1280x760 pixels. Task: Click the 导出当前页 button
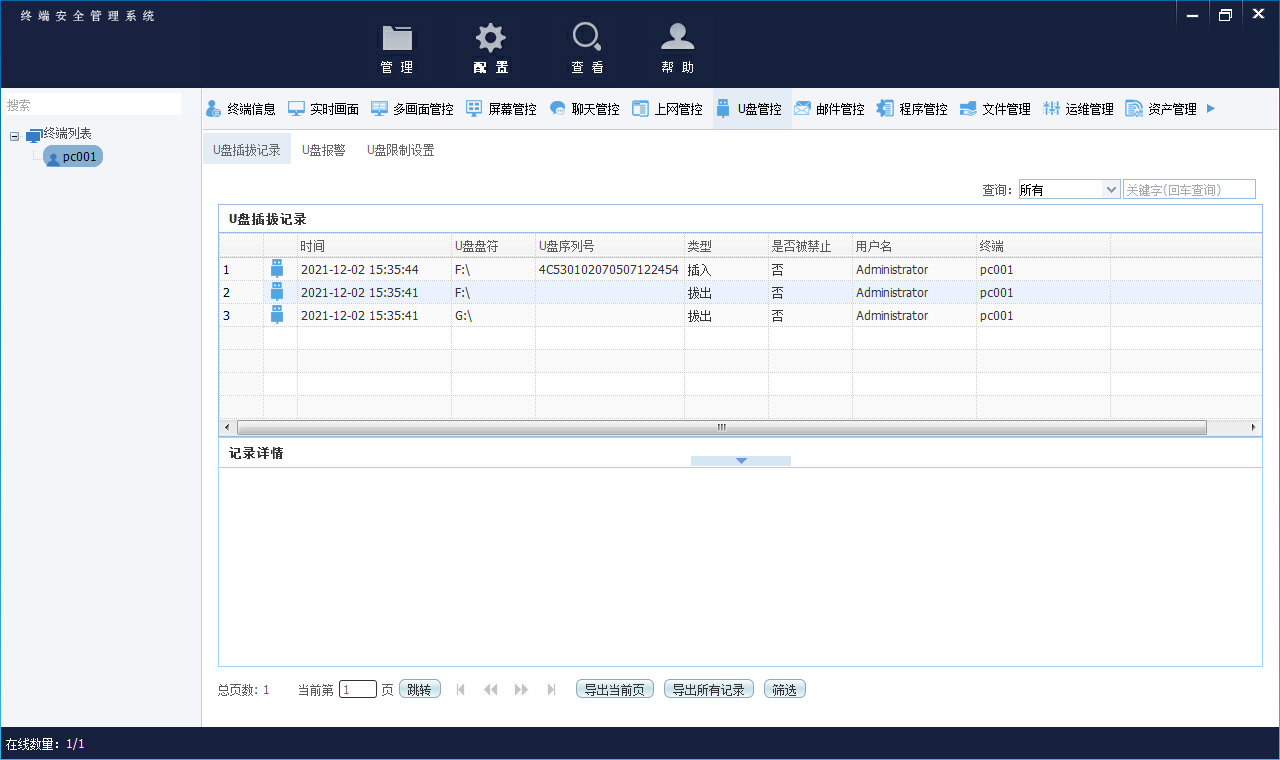tap(615, 689)
